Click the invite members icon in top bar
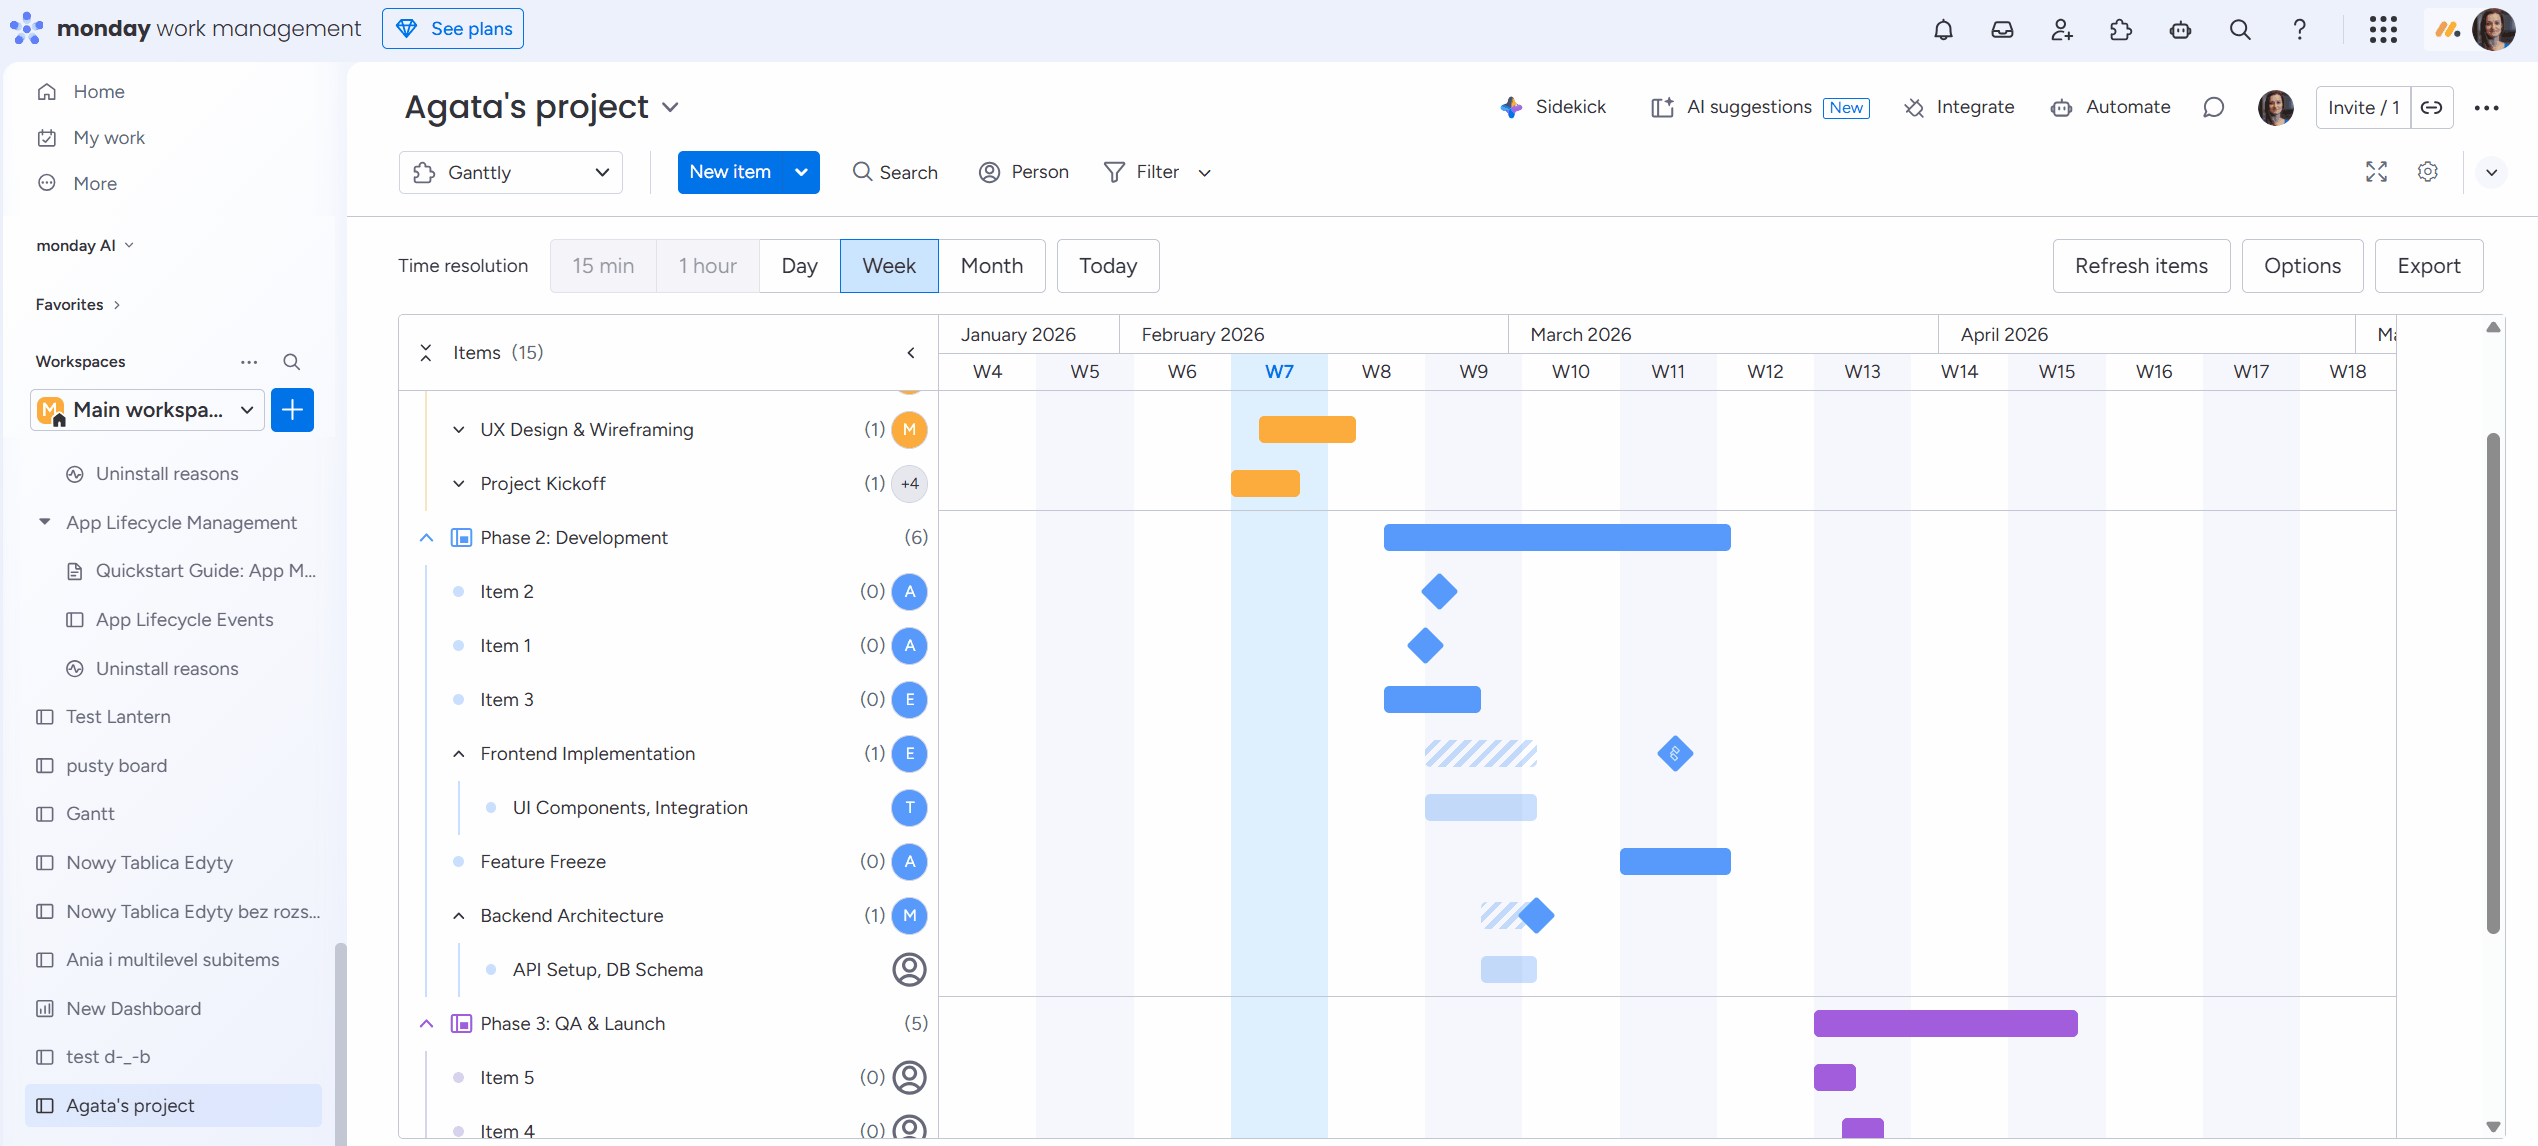This screenshot has width=2538, height=1146. coord(2062,29)
